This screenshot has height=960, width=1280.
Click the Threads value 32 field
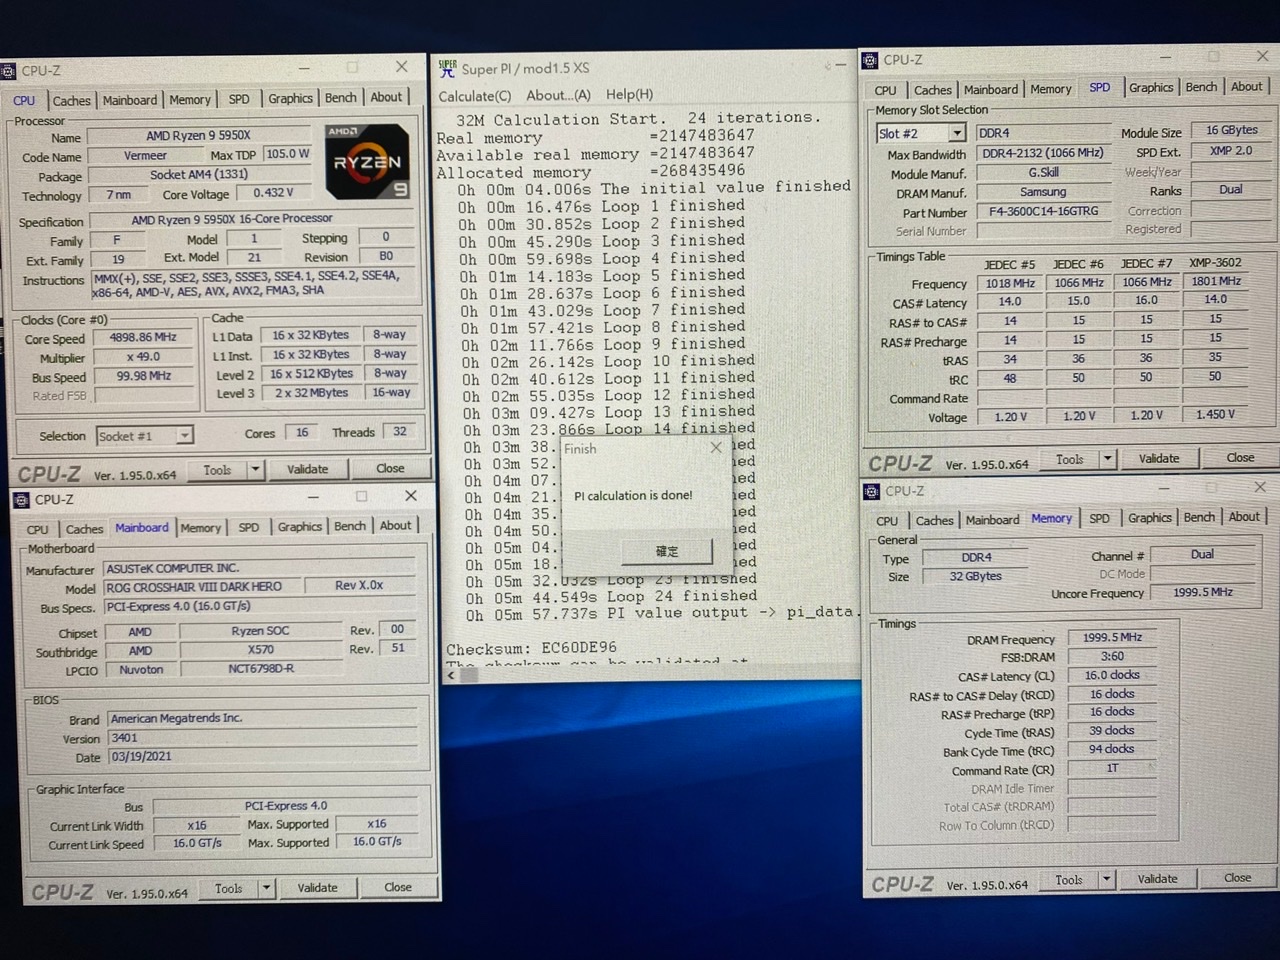[400, 432]
